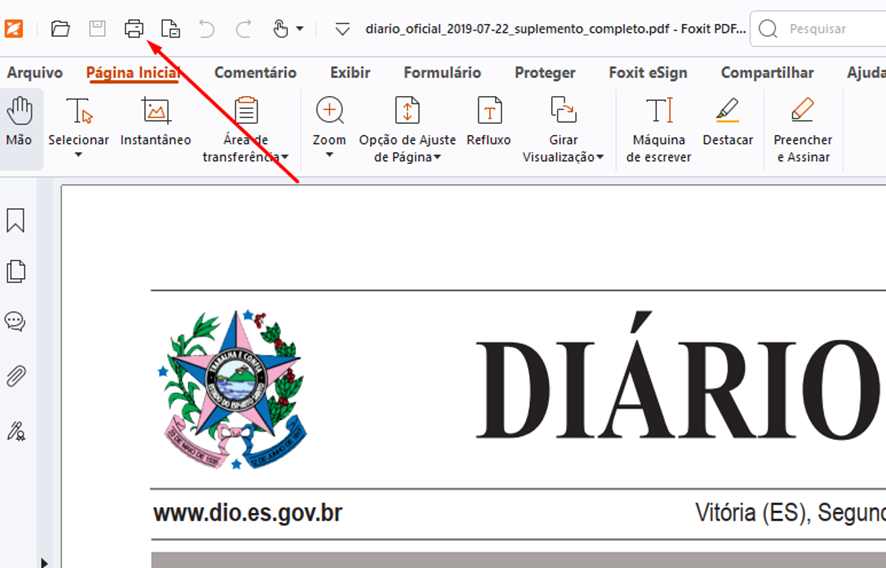
Task: Click the touch mode hand icon
Action: coord(280,28)
